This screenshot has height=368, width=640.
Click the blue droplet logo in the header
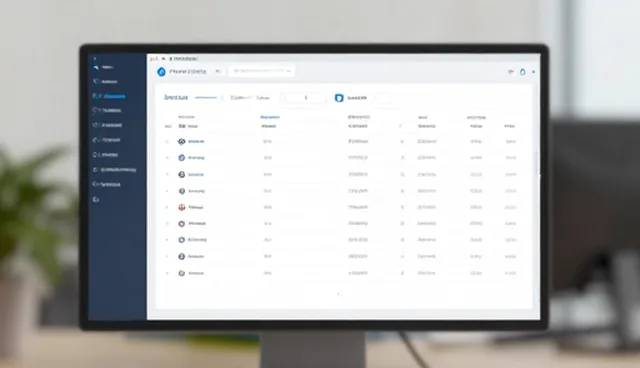point(162,72)
